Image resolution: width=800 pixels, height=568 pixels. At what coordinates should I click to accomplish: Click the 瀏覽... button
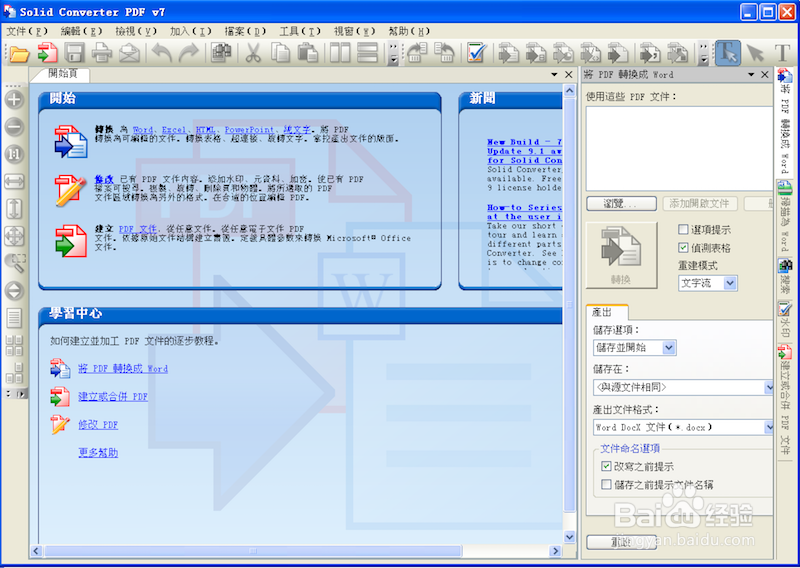tap(621, 204)
